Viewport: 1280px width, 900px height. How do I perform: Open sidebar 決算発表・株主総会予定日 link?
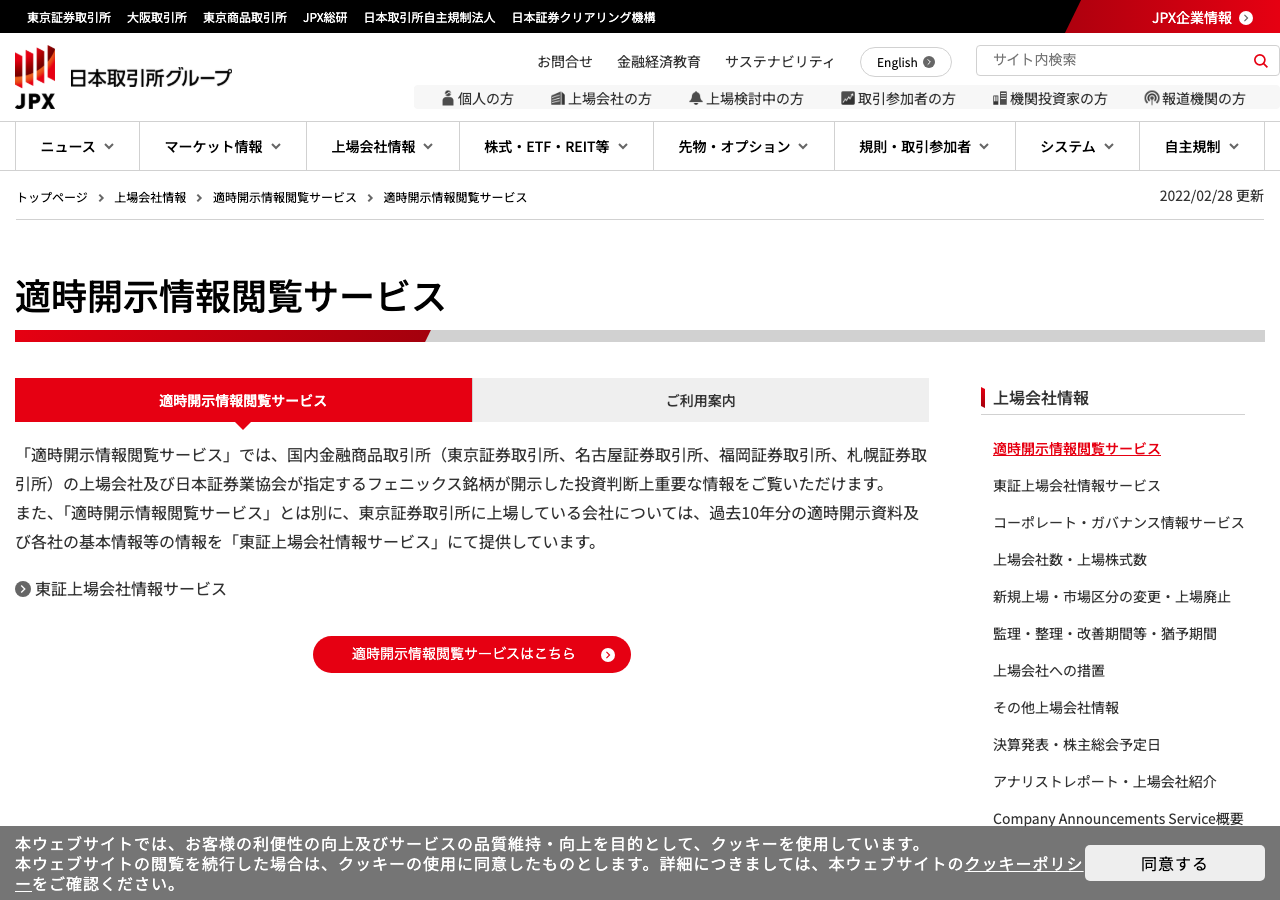pyautogui.click(x=1077, y=744)
